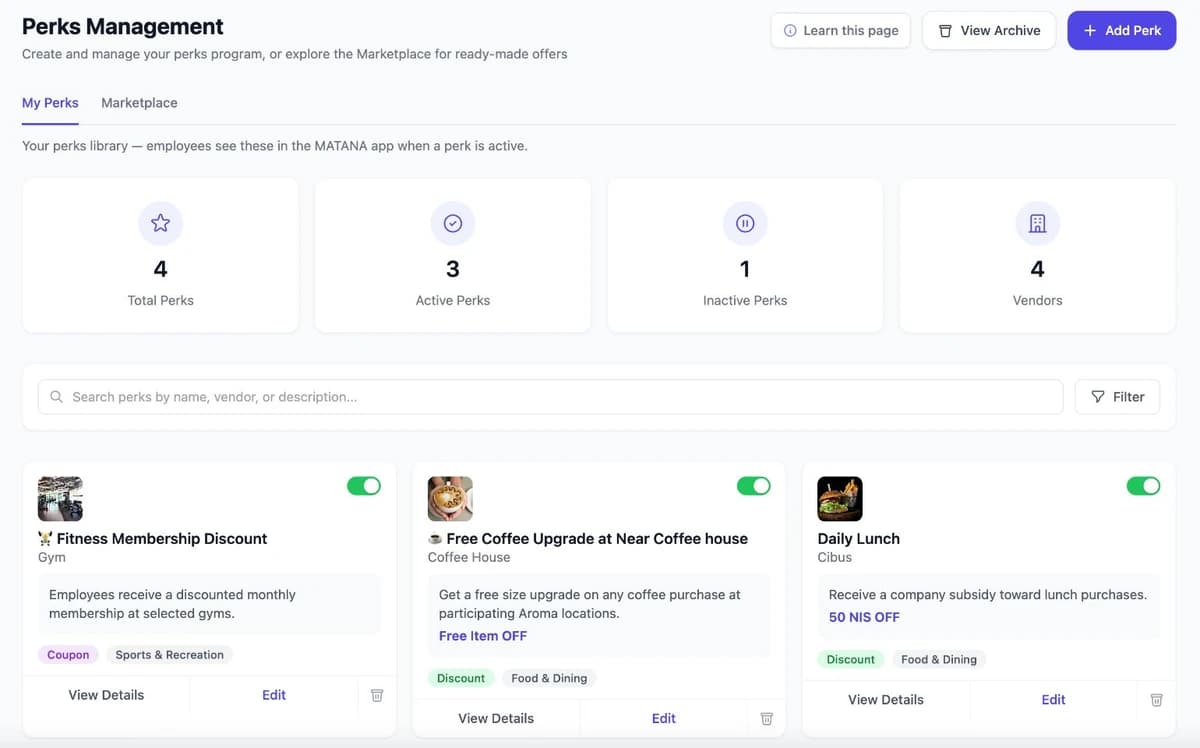Click the Discount tag on Daily Lunch
The height and width of the screenshot is (748, 1200).
pyautogui.click(x=851, y=659)
